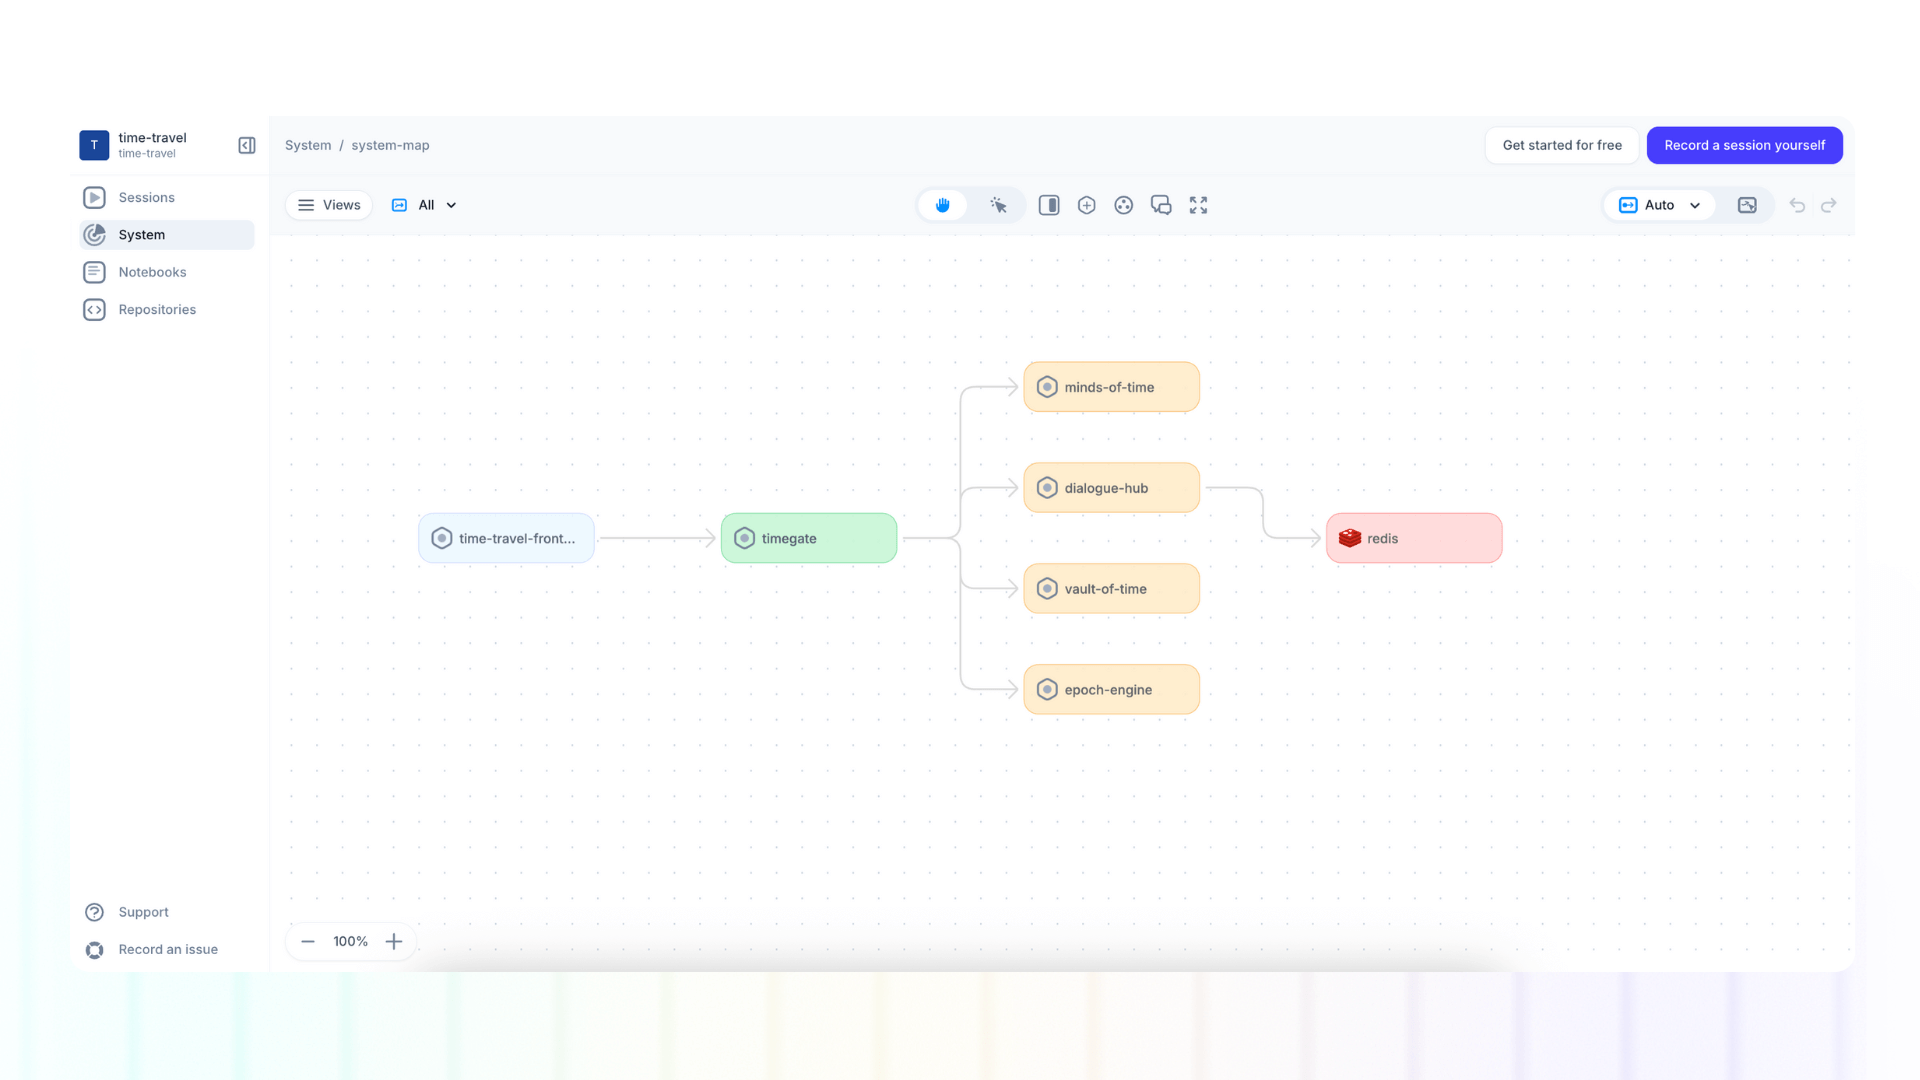The image size is (1920, 1080).
Task: Click the redo arrow
Action: point(1829,205)
